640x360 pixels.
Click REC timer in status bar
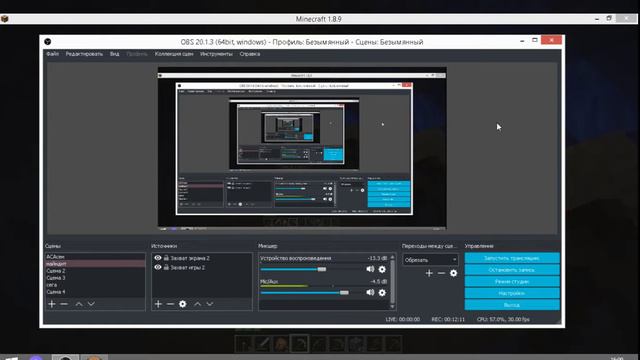point(448,319)
